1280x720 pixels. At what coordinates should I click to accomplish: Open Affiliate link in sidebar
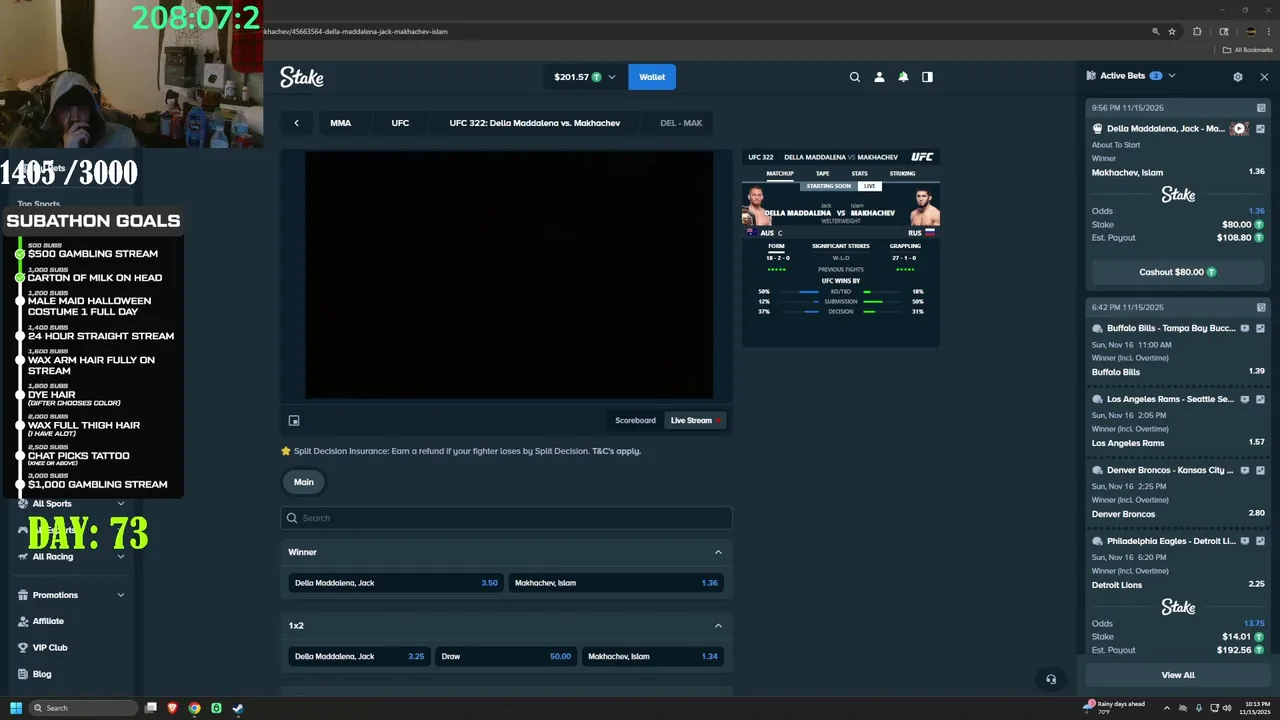click(x=47, y=621)
